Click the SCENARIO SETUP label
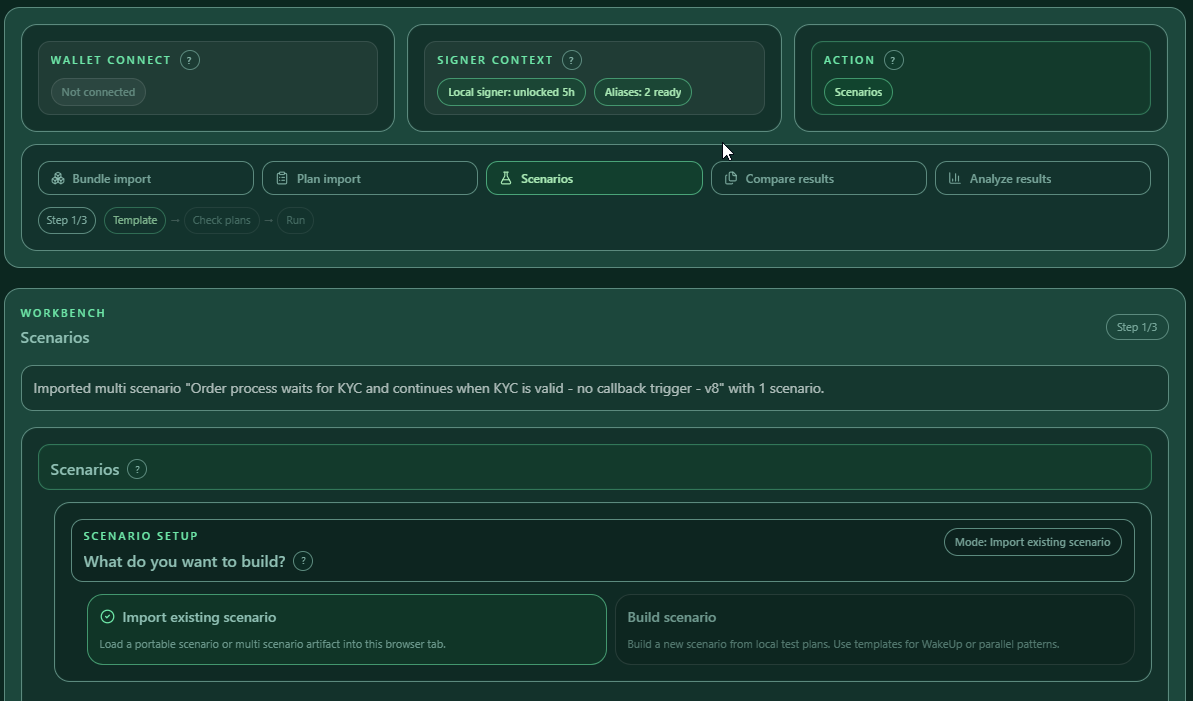Screen dimensions: 1193x701 coord(141,536)
